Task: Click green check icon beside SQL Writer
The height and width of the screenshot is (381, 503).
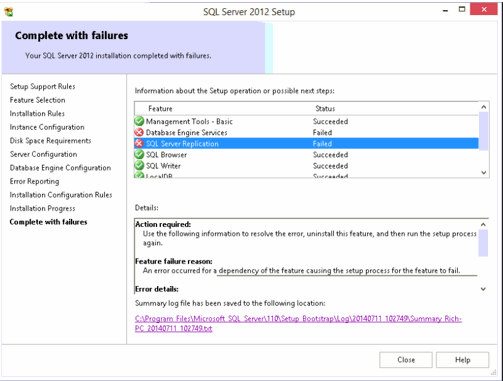Action: (139, 166)
